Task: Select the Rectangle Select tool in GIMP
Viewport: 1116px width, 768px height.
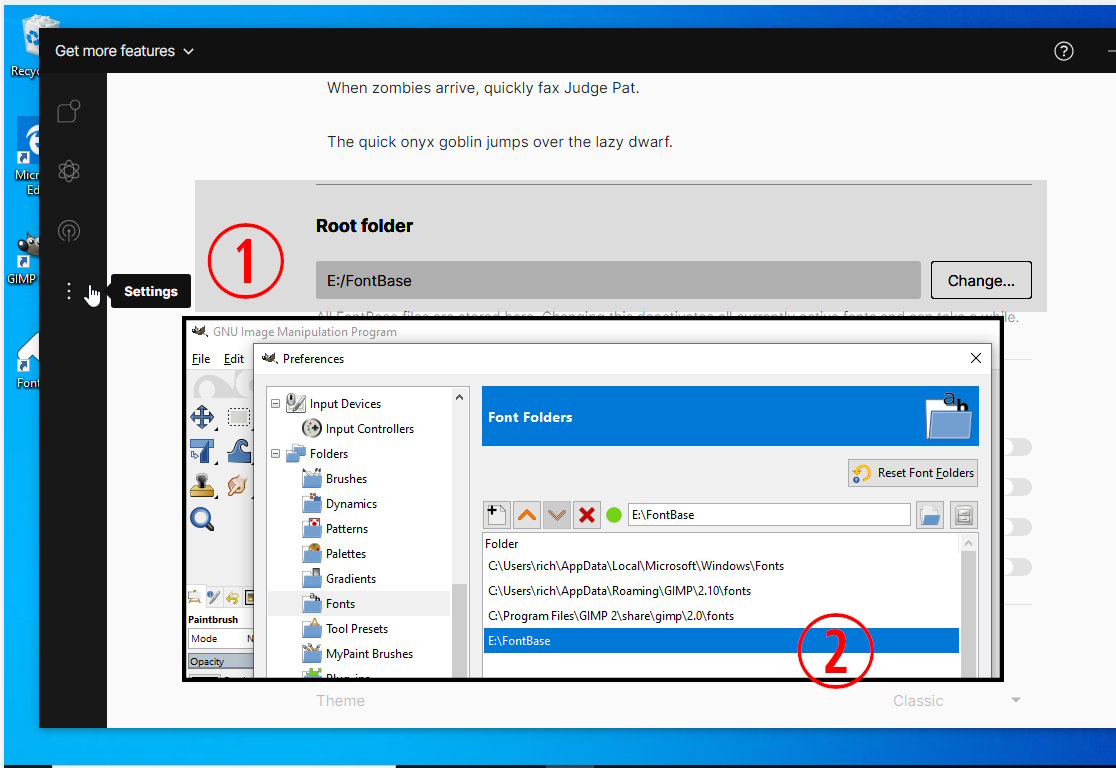Action: point(238,416)
